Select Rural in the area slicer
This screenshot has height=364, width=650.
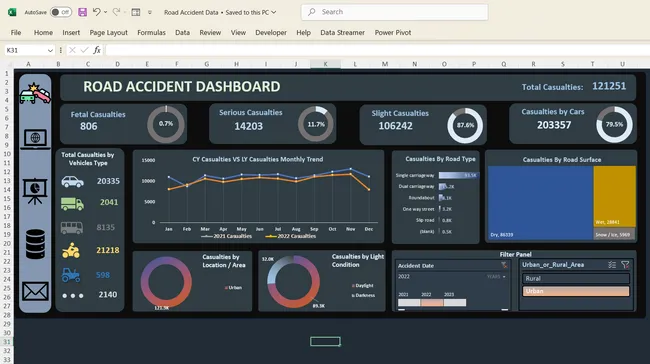click(x=576, y=278)
